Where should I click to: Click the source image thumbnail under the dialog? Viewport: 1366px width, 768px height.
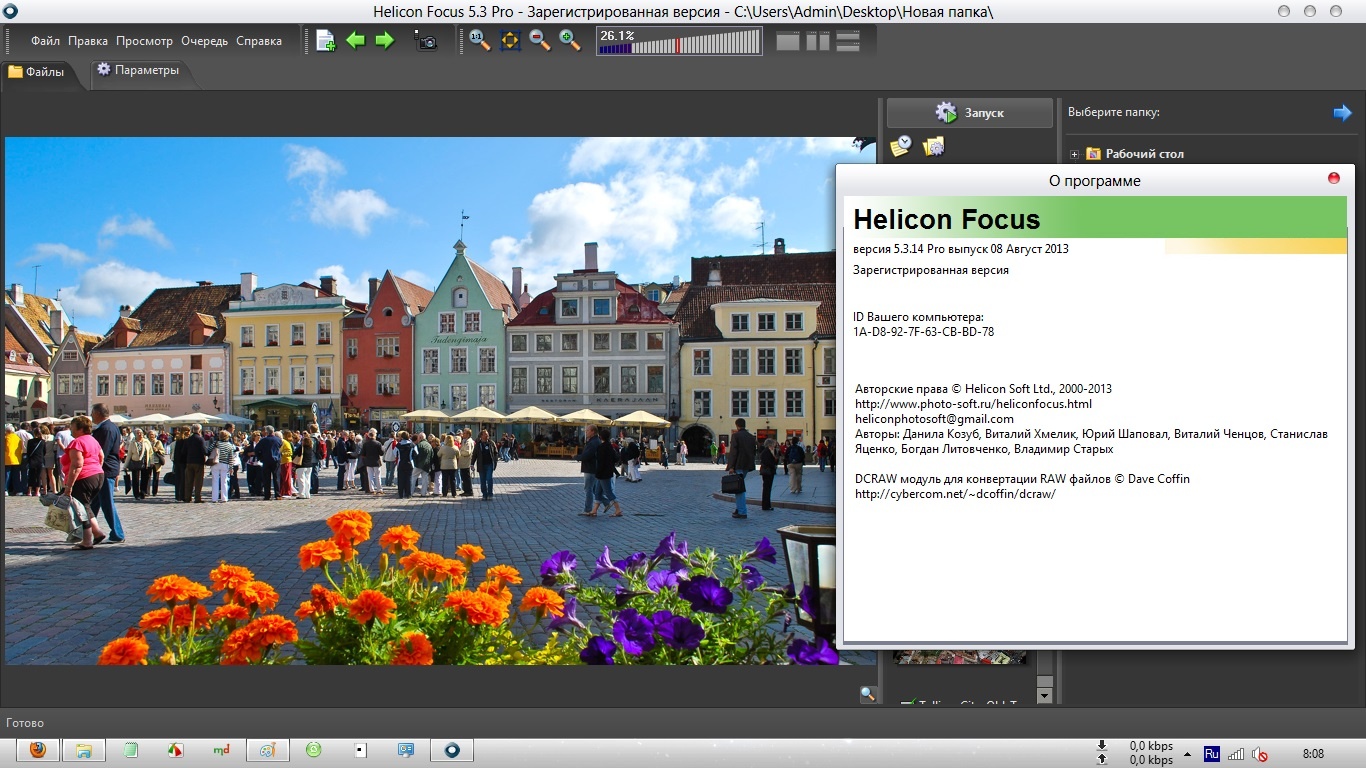960,657
